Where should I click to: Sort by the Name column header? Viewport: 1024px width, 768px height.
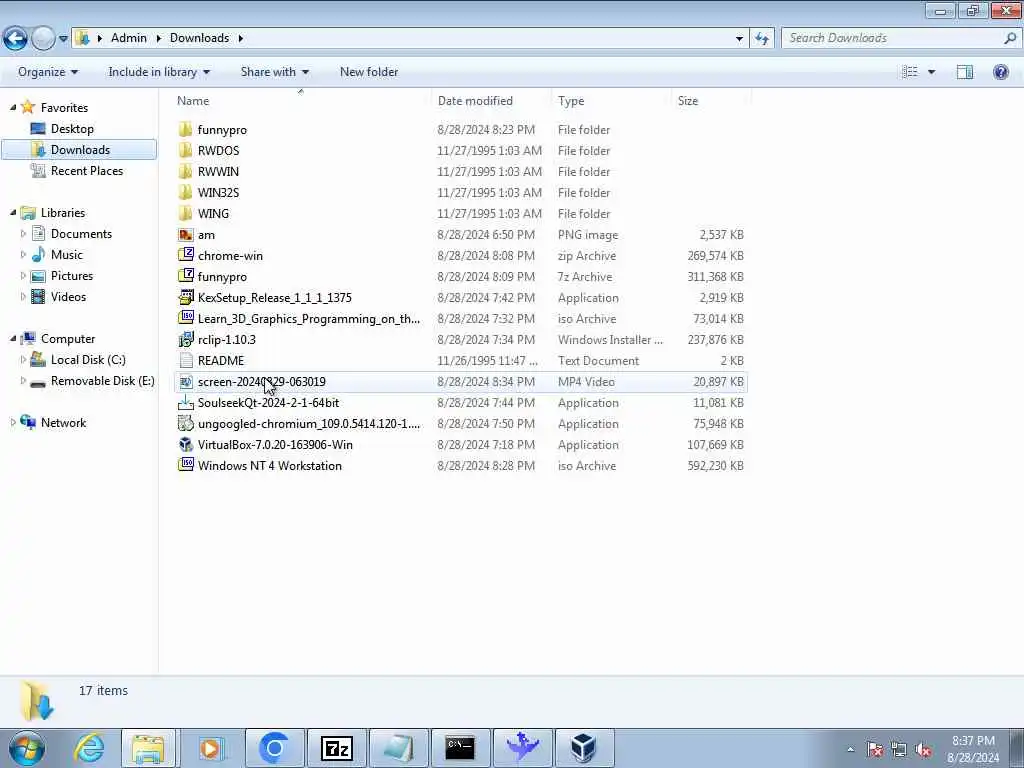pyautogui.click(x=193, y=101)
